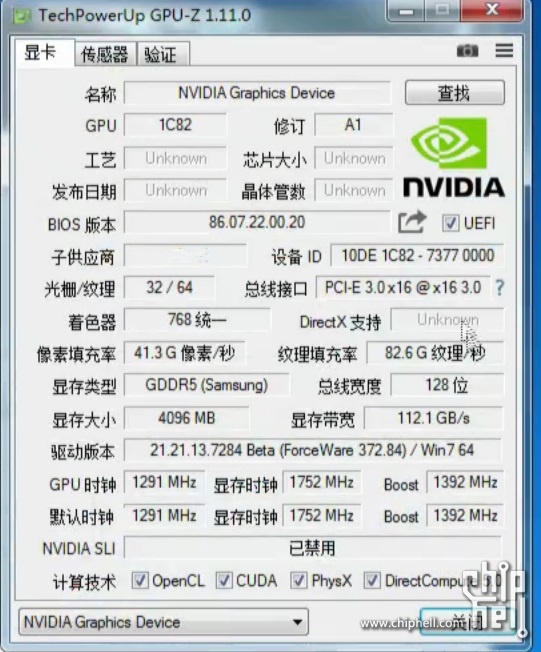Click the NVIDIA logo image
The width and height of the screenshot is (541, 652).
454,157
